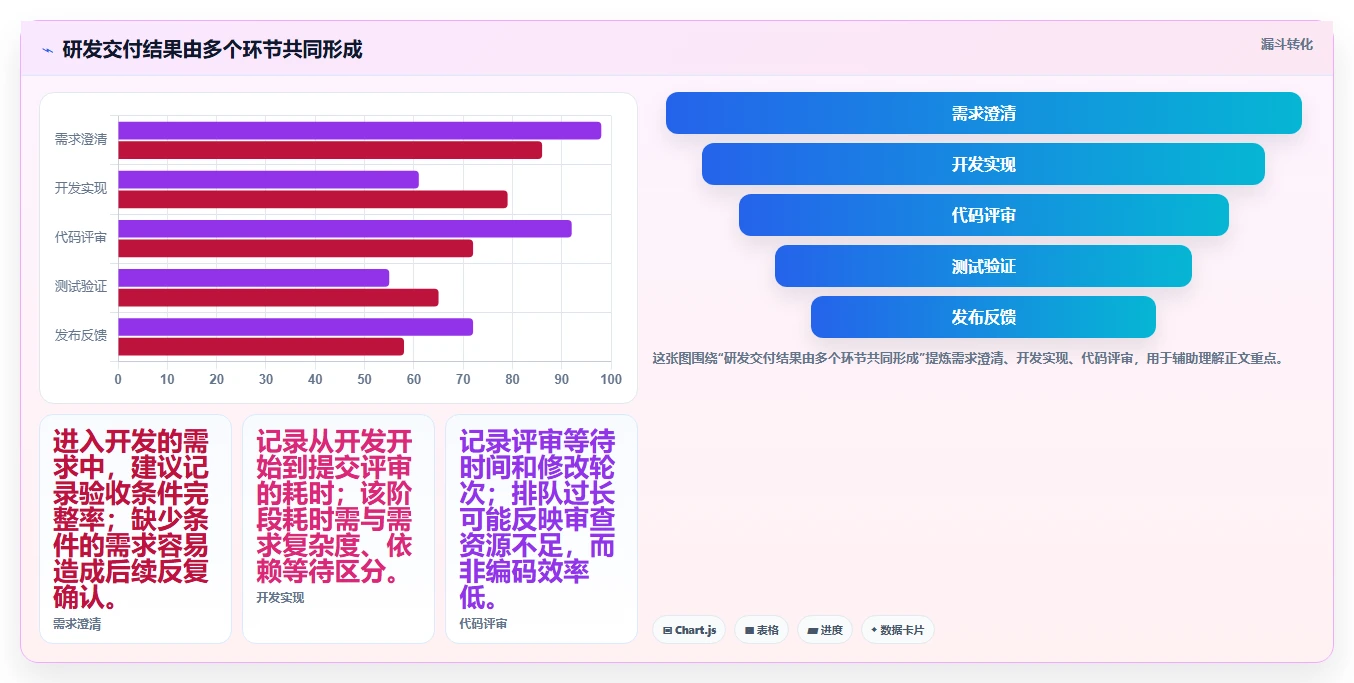1354x683 pixels.
Task: Click the purple bar for 测试验证
Action: (x=253, y=278)
